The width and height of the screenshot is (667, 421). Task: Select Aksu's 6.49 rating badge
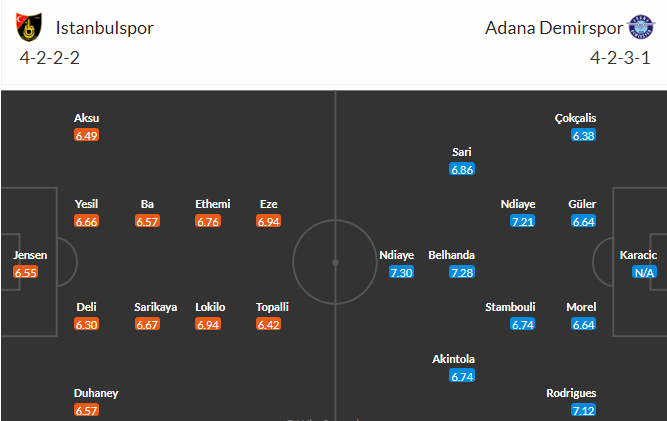86,136
